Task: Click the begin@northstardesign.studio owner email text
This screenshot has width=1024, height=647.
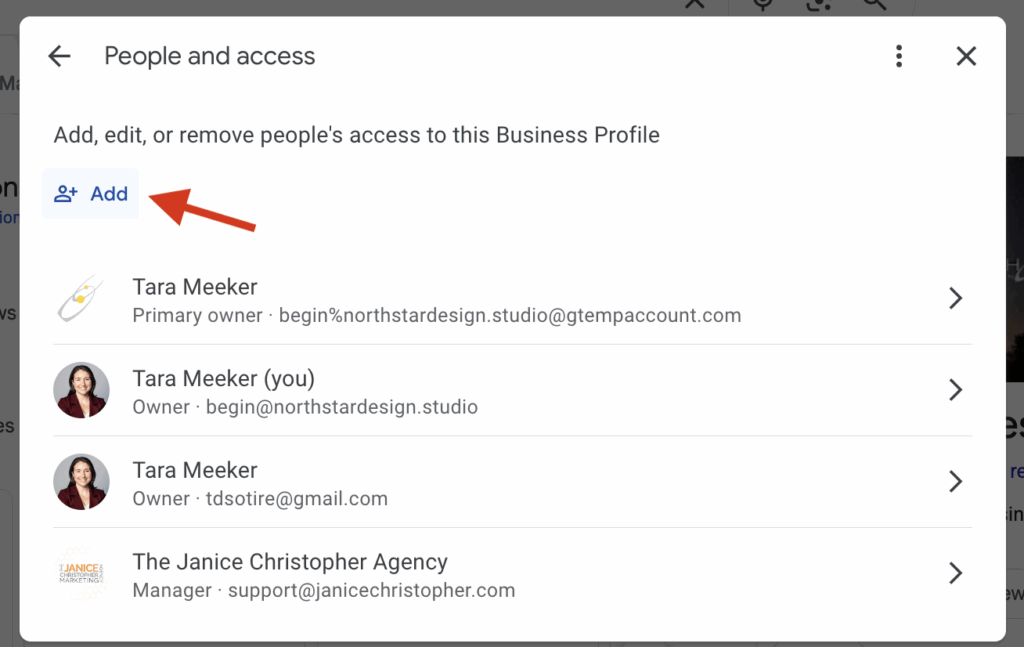Action: (x=342, y=407)
